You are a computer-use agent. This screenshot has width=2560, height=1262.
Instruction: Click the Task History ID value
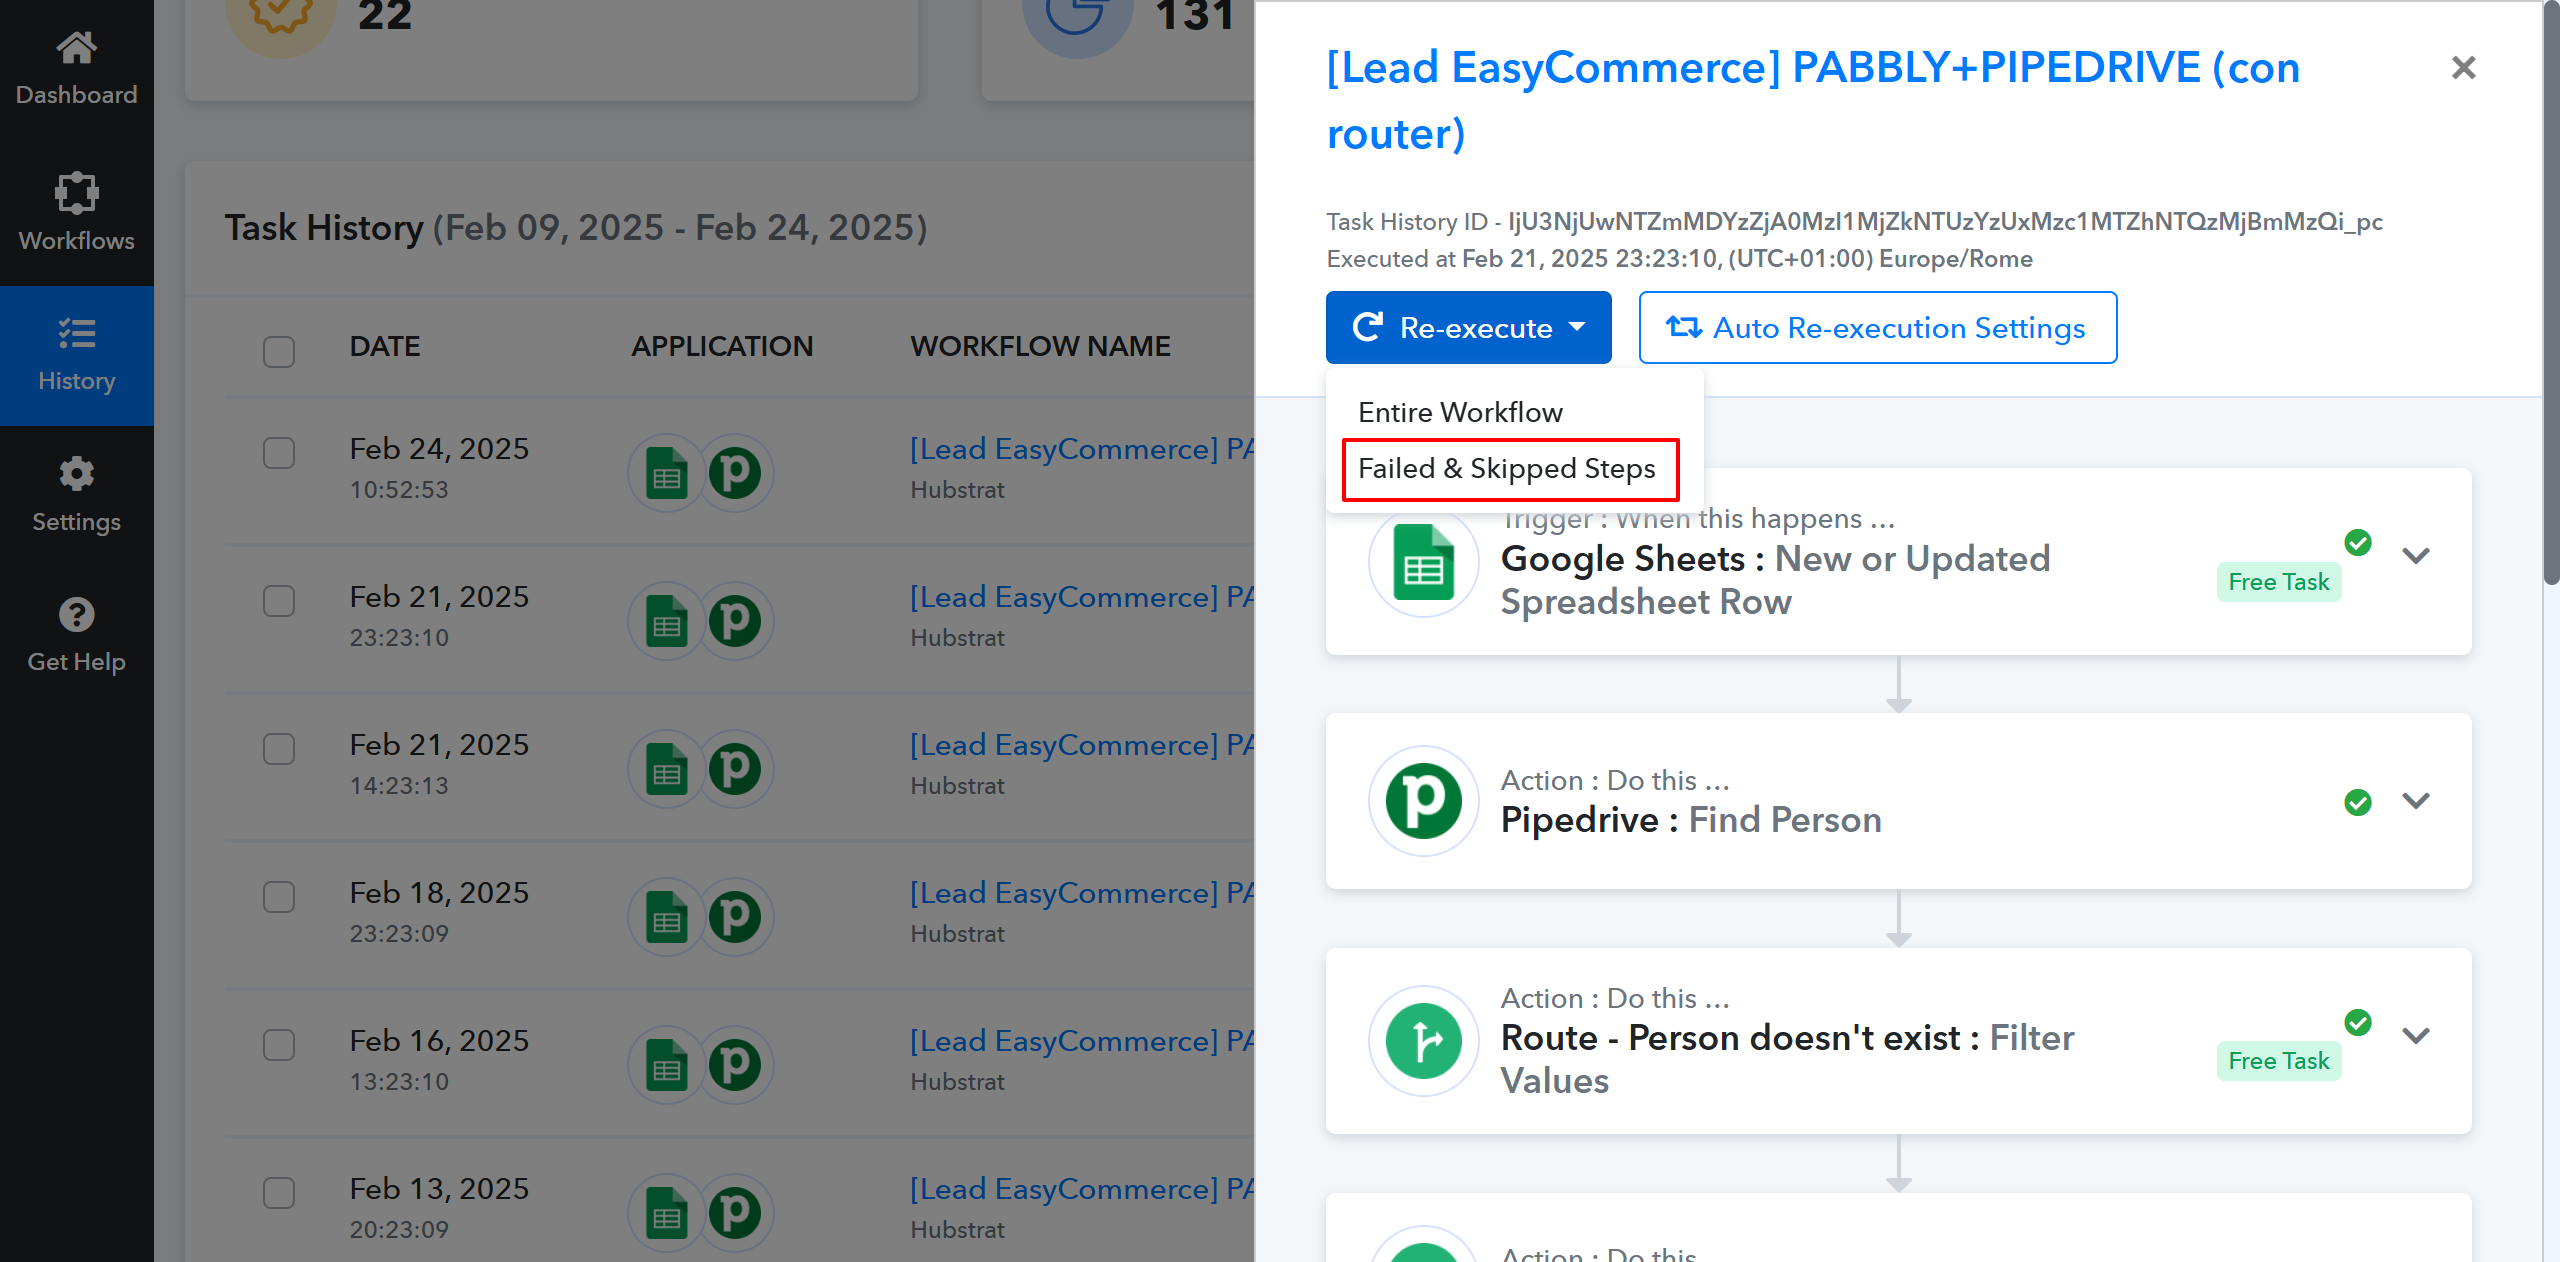point(1945,222)
